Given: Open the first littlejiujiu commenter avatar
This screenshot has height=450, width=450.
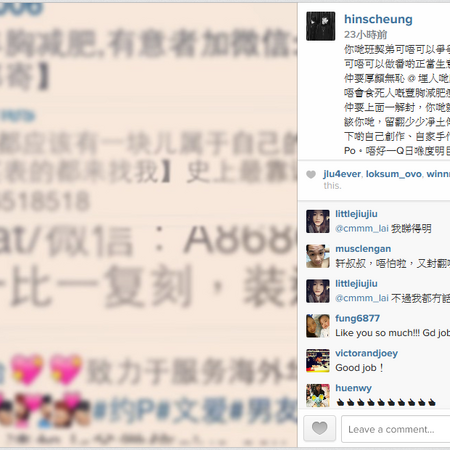Looking at the screenshot, I should pos(318,221).
